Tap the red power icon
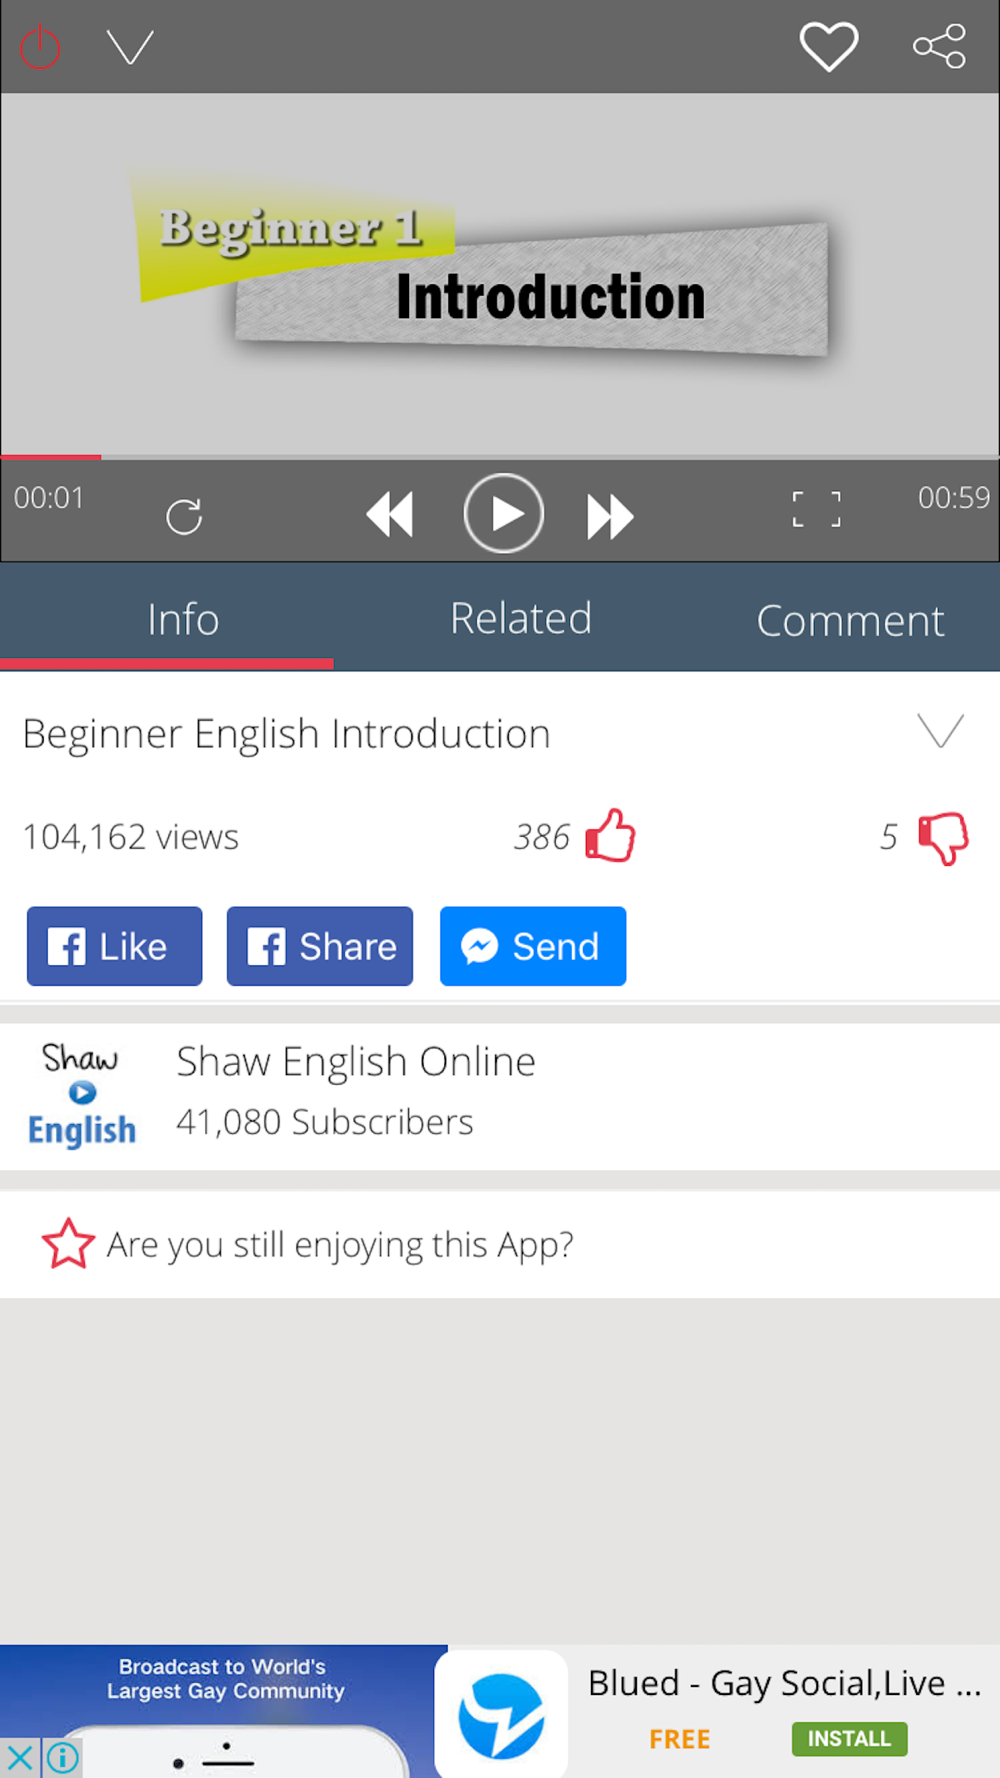1000x1778 pixels. 41,47
